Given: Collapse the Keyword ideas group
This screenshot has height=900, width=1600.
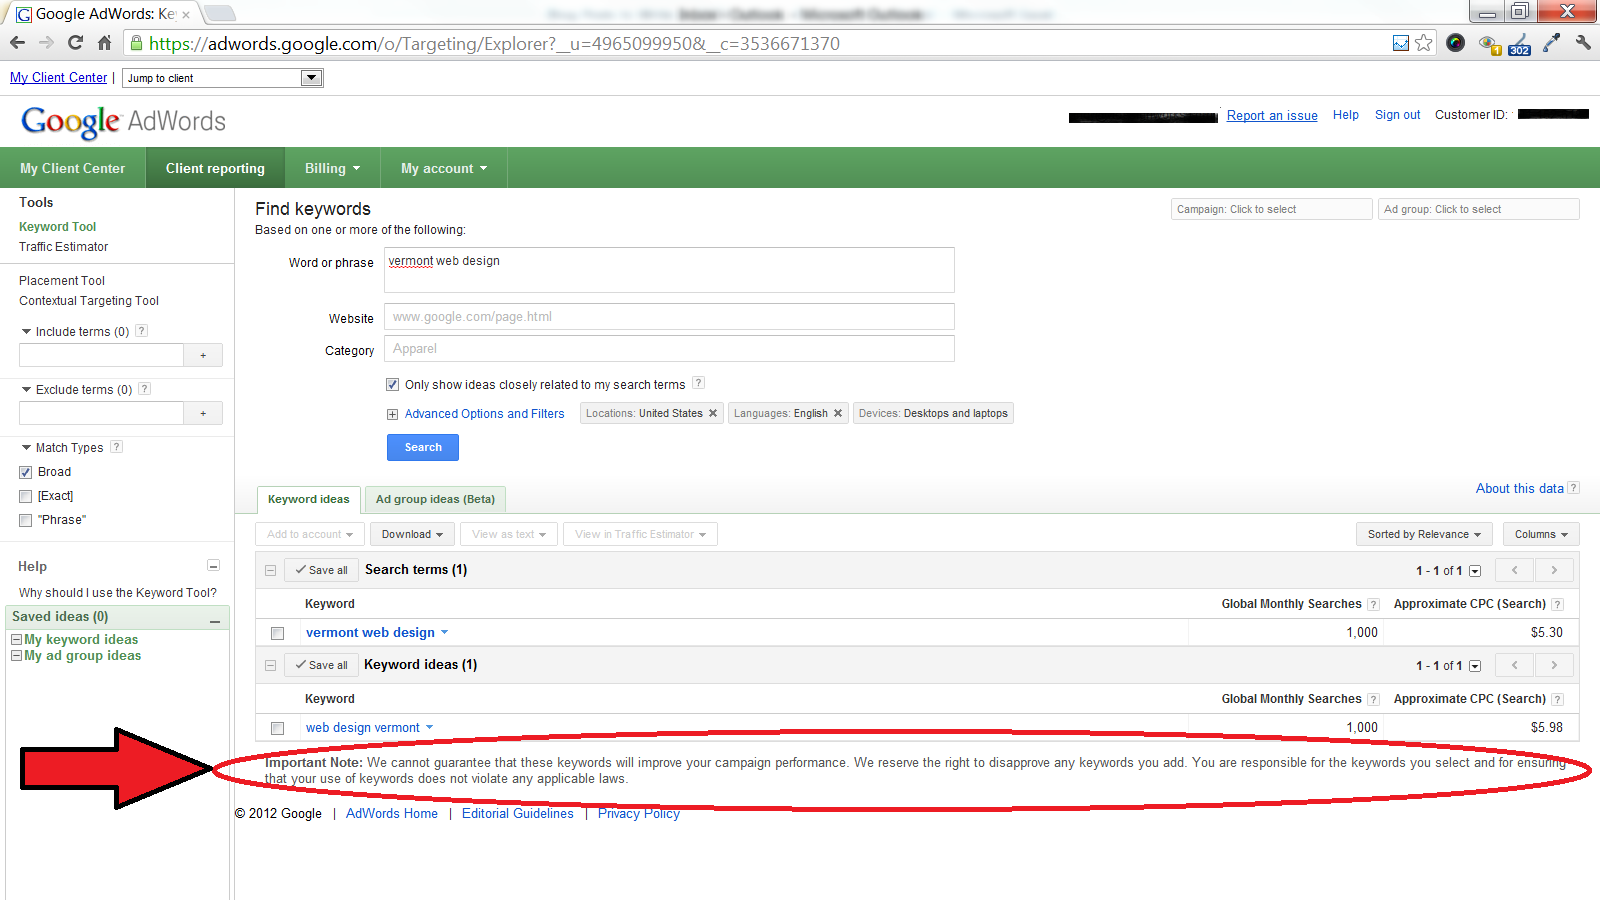Looking at the screenshot, I should point(270,665).
